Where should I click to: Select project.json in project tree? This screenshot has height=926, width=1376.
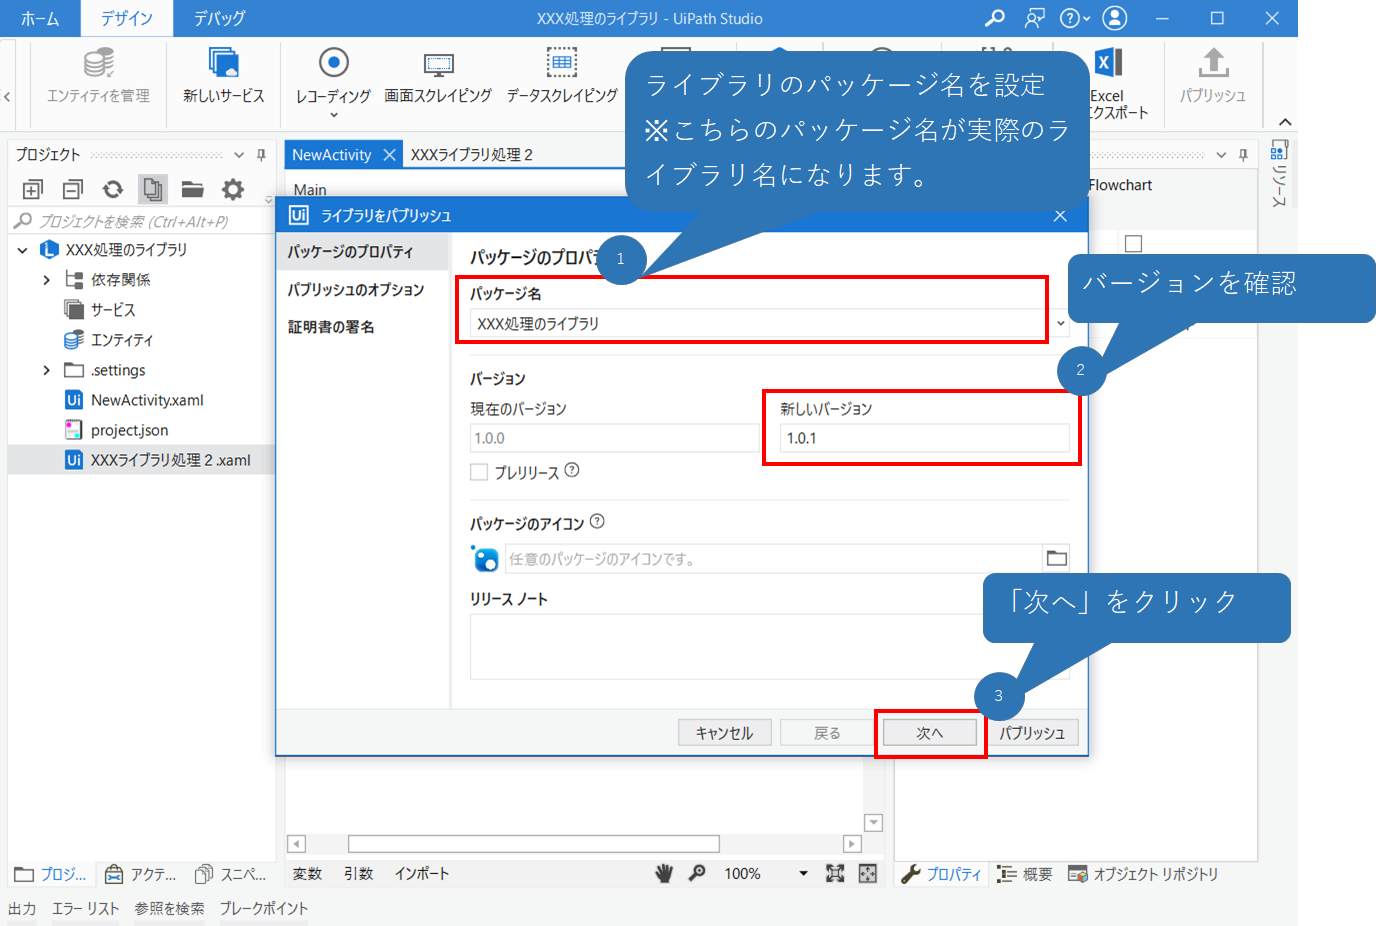point(129,430)
